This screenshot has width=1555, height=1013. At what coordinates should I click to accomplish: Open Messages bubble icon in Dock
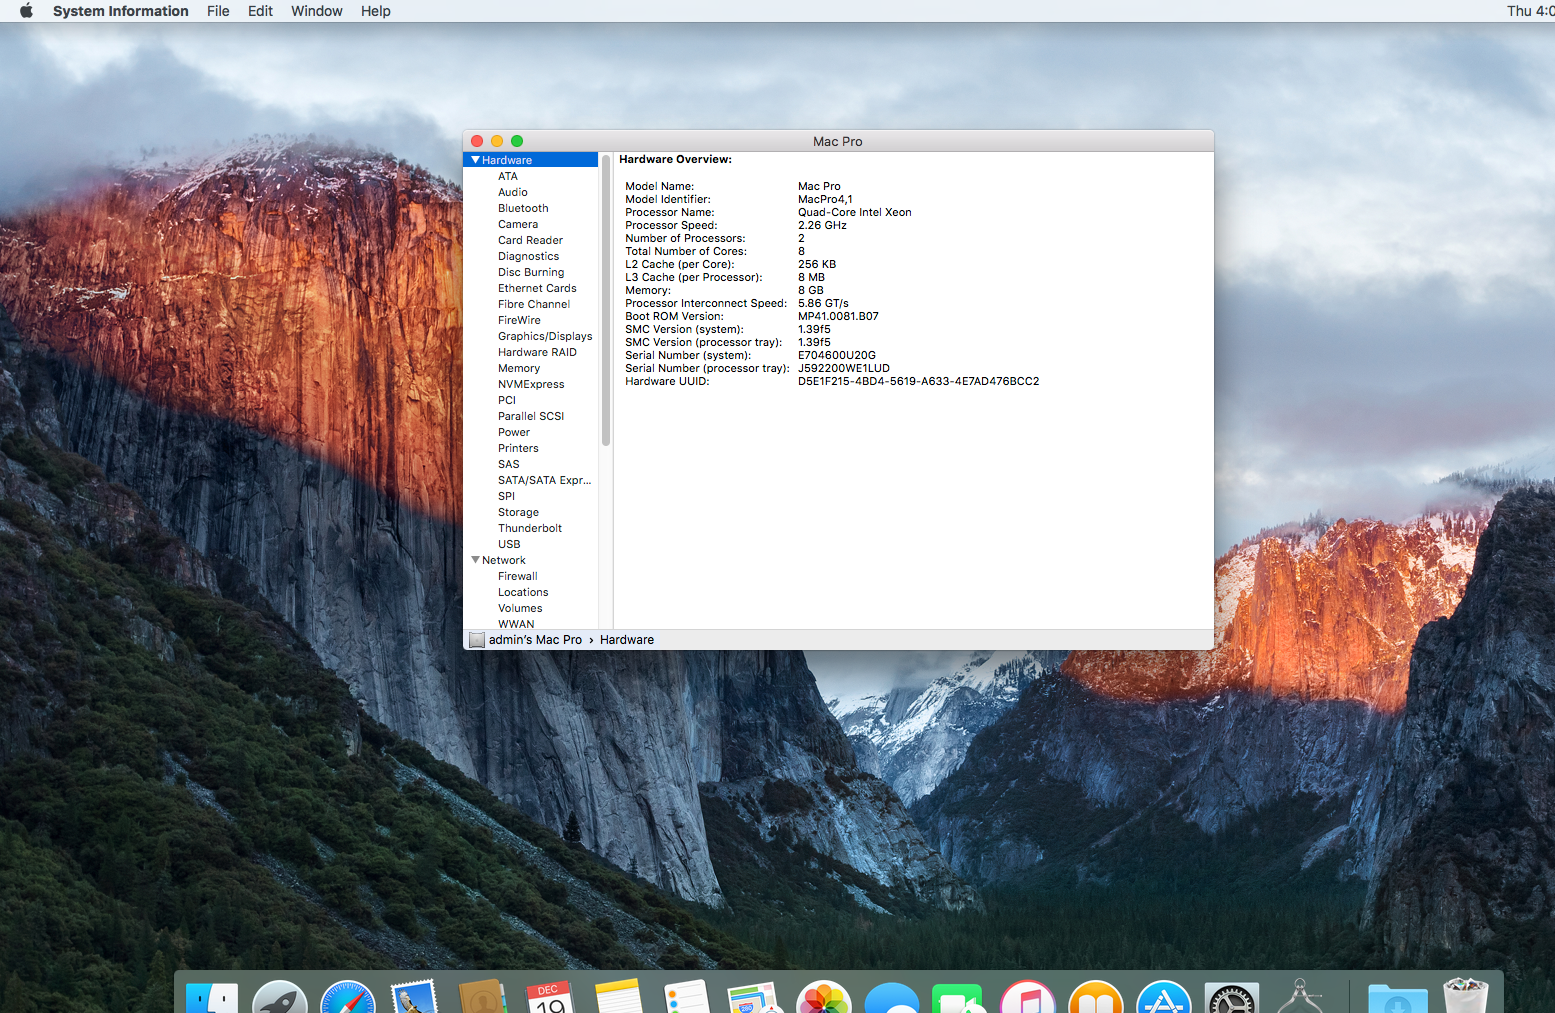click(x=891, y=998)
